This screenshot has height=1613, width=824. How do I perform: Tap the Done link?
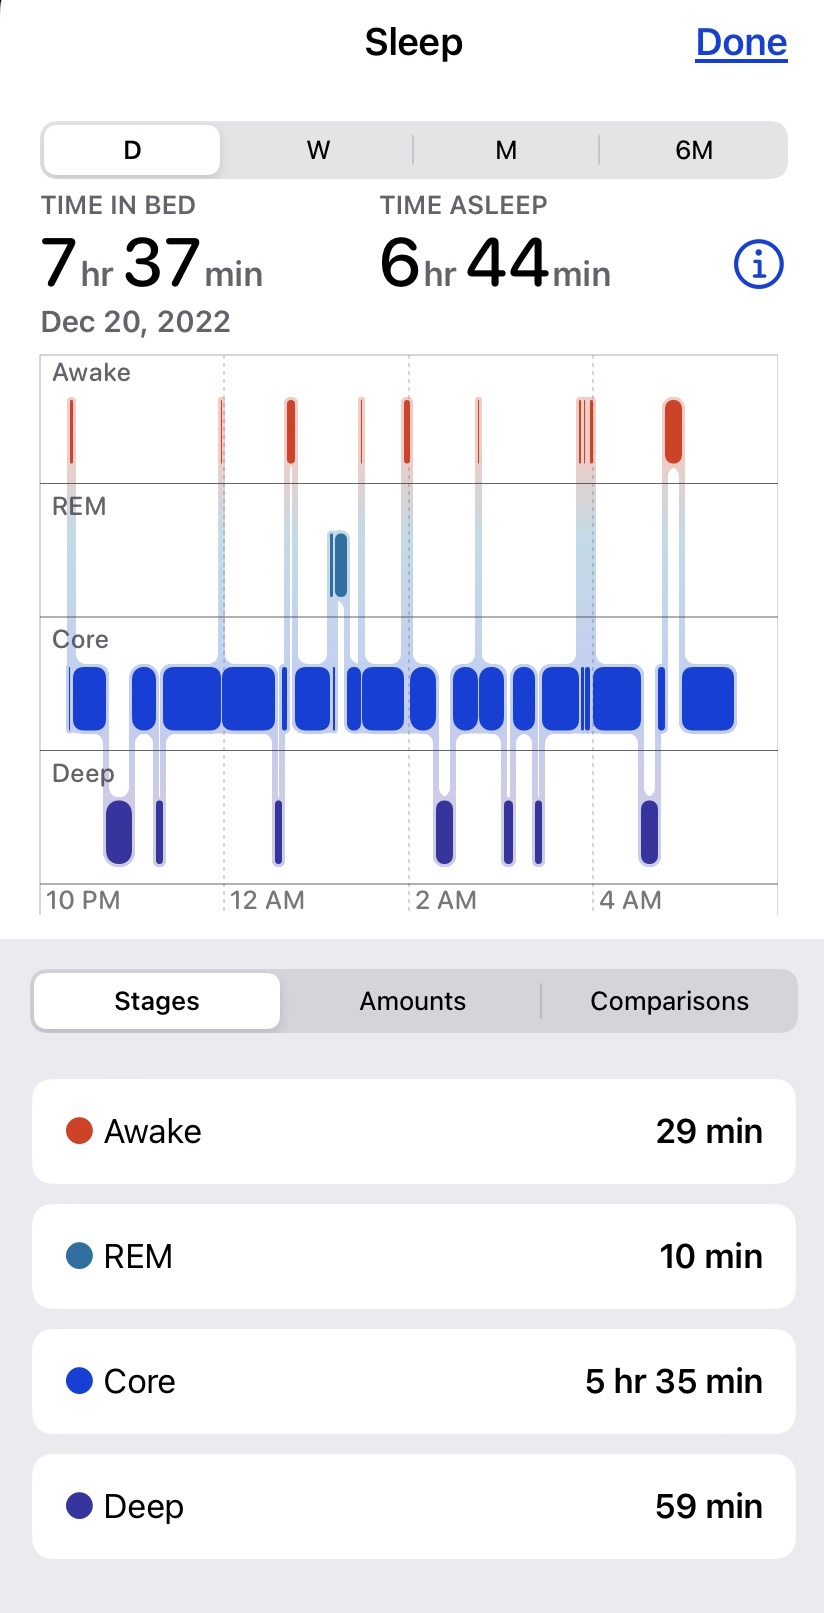[741, 42]
